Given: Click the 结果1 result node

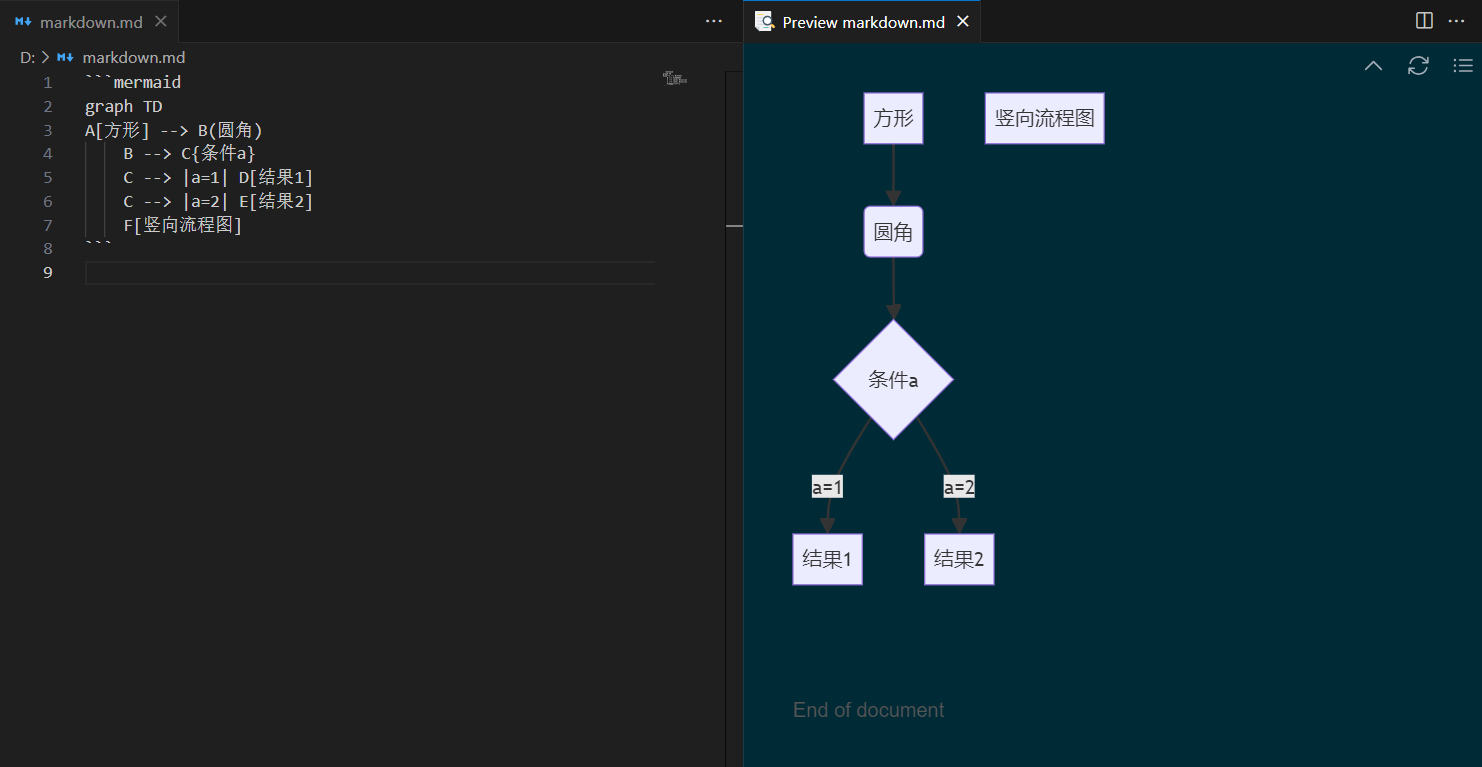Looking at the screenshot, I should (x=827, y=559).
